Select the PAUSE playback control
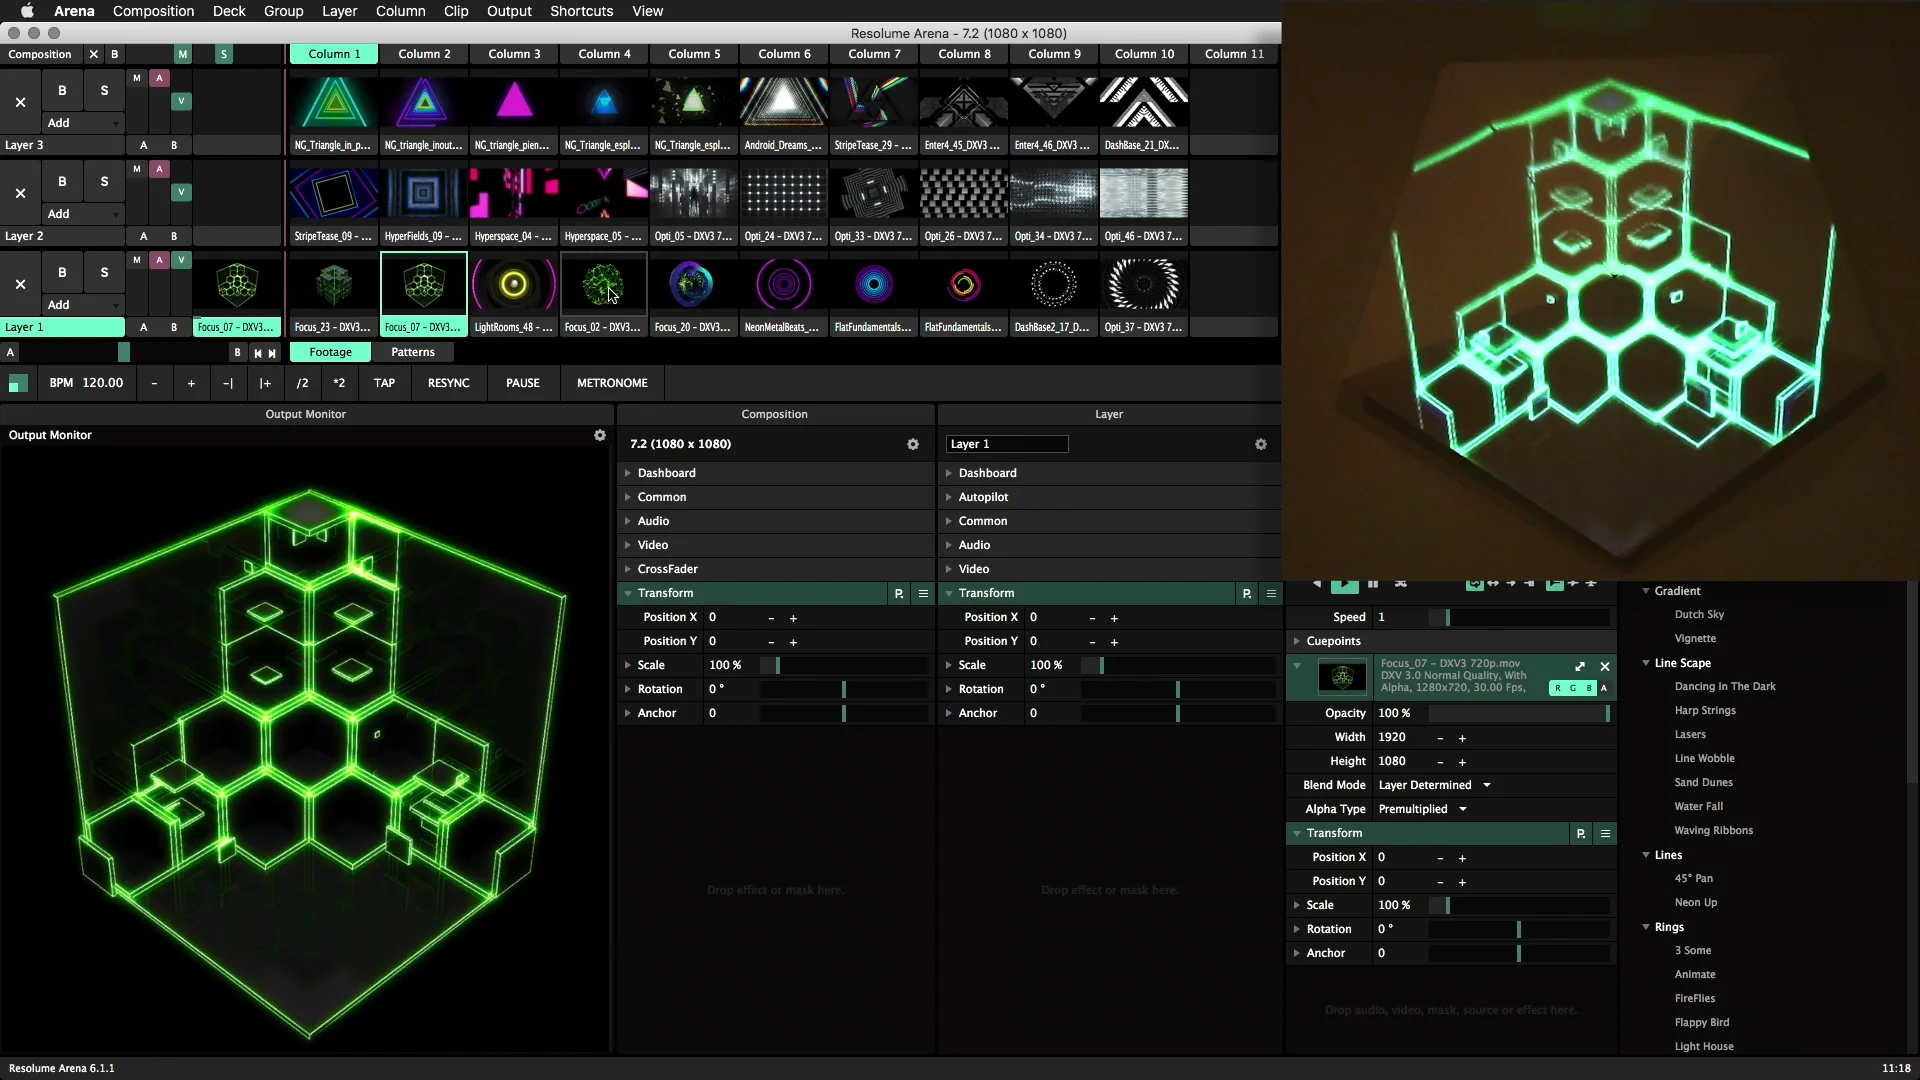 tap(522, 382)
